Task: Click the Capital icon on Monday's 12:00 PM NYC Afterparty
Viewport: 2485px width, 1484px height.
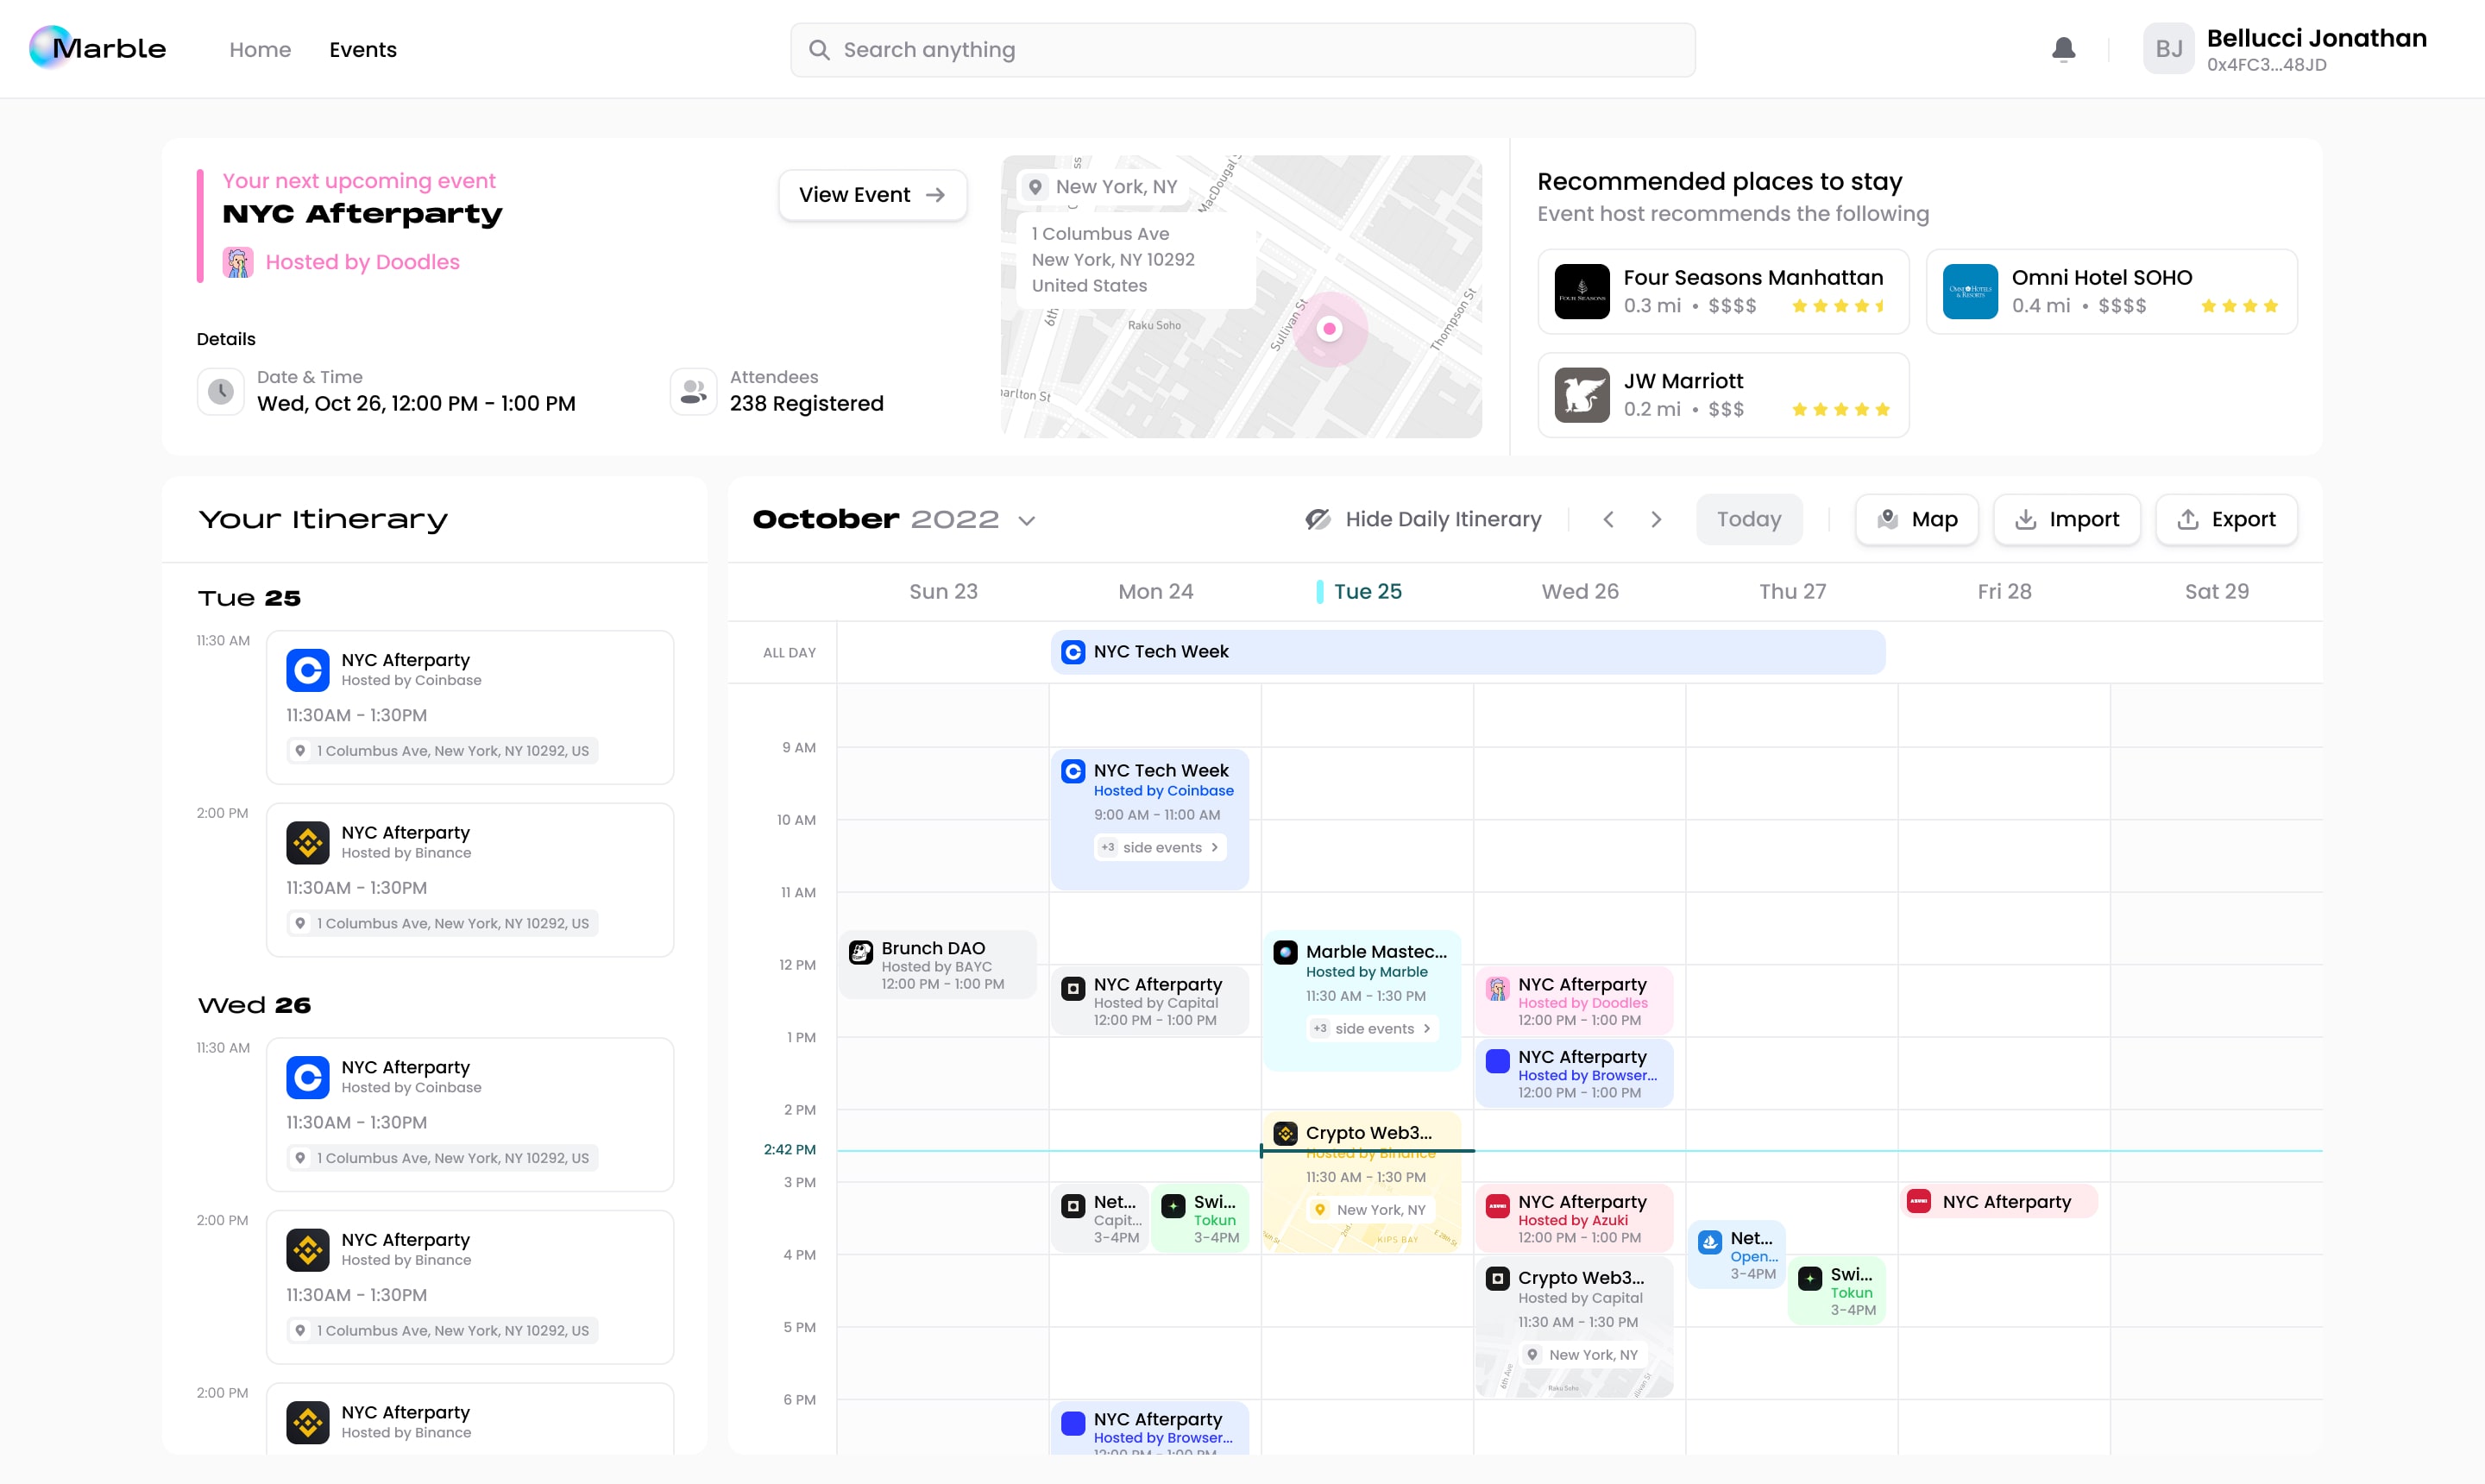Action: coord(1073,988)
